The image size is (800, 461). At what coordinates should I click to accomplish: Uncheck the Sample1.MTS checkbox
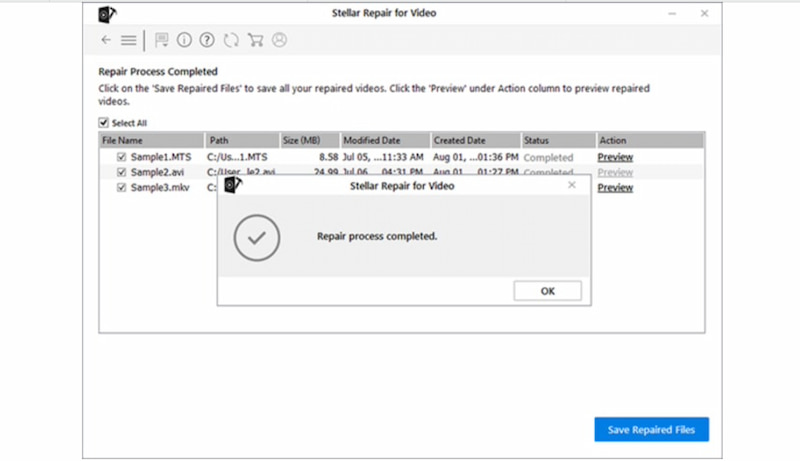click(x=121, y=158)
